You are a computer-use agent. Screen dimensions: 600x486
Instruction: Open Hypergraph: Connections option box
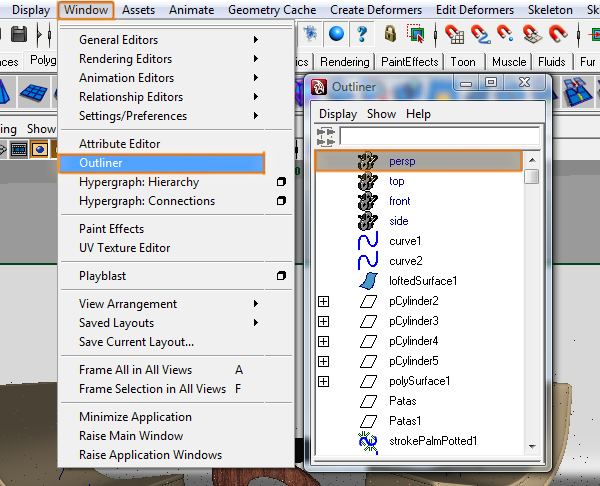tap(281, 201)
